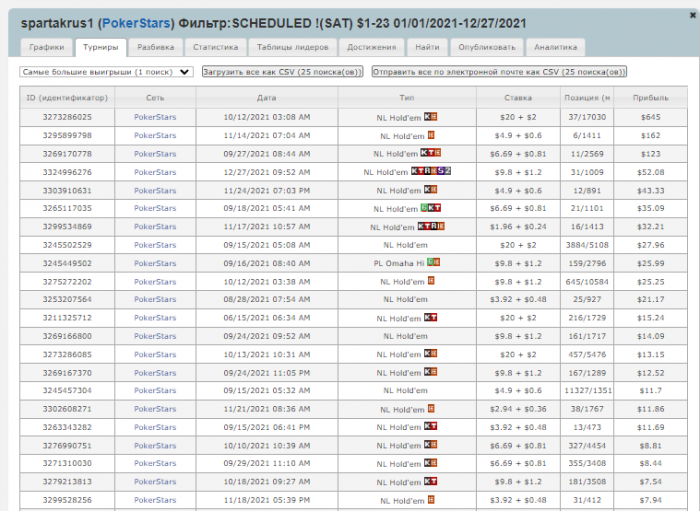Open PokerStars link in row 3253207564
700x511 pixels.
155,299
